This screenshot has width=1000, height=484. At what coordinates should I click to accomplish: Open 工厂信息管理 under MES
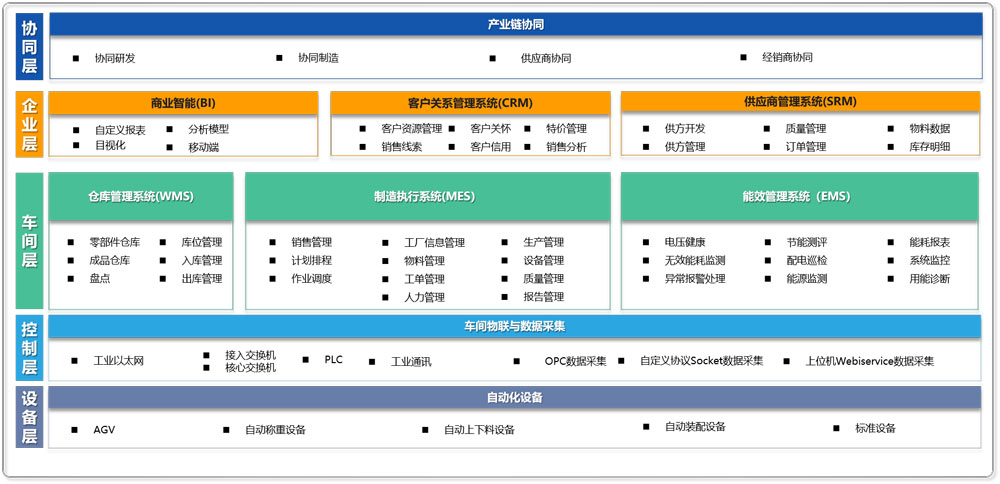[434, 243]
